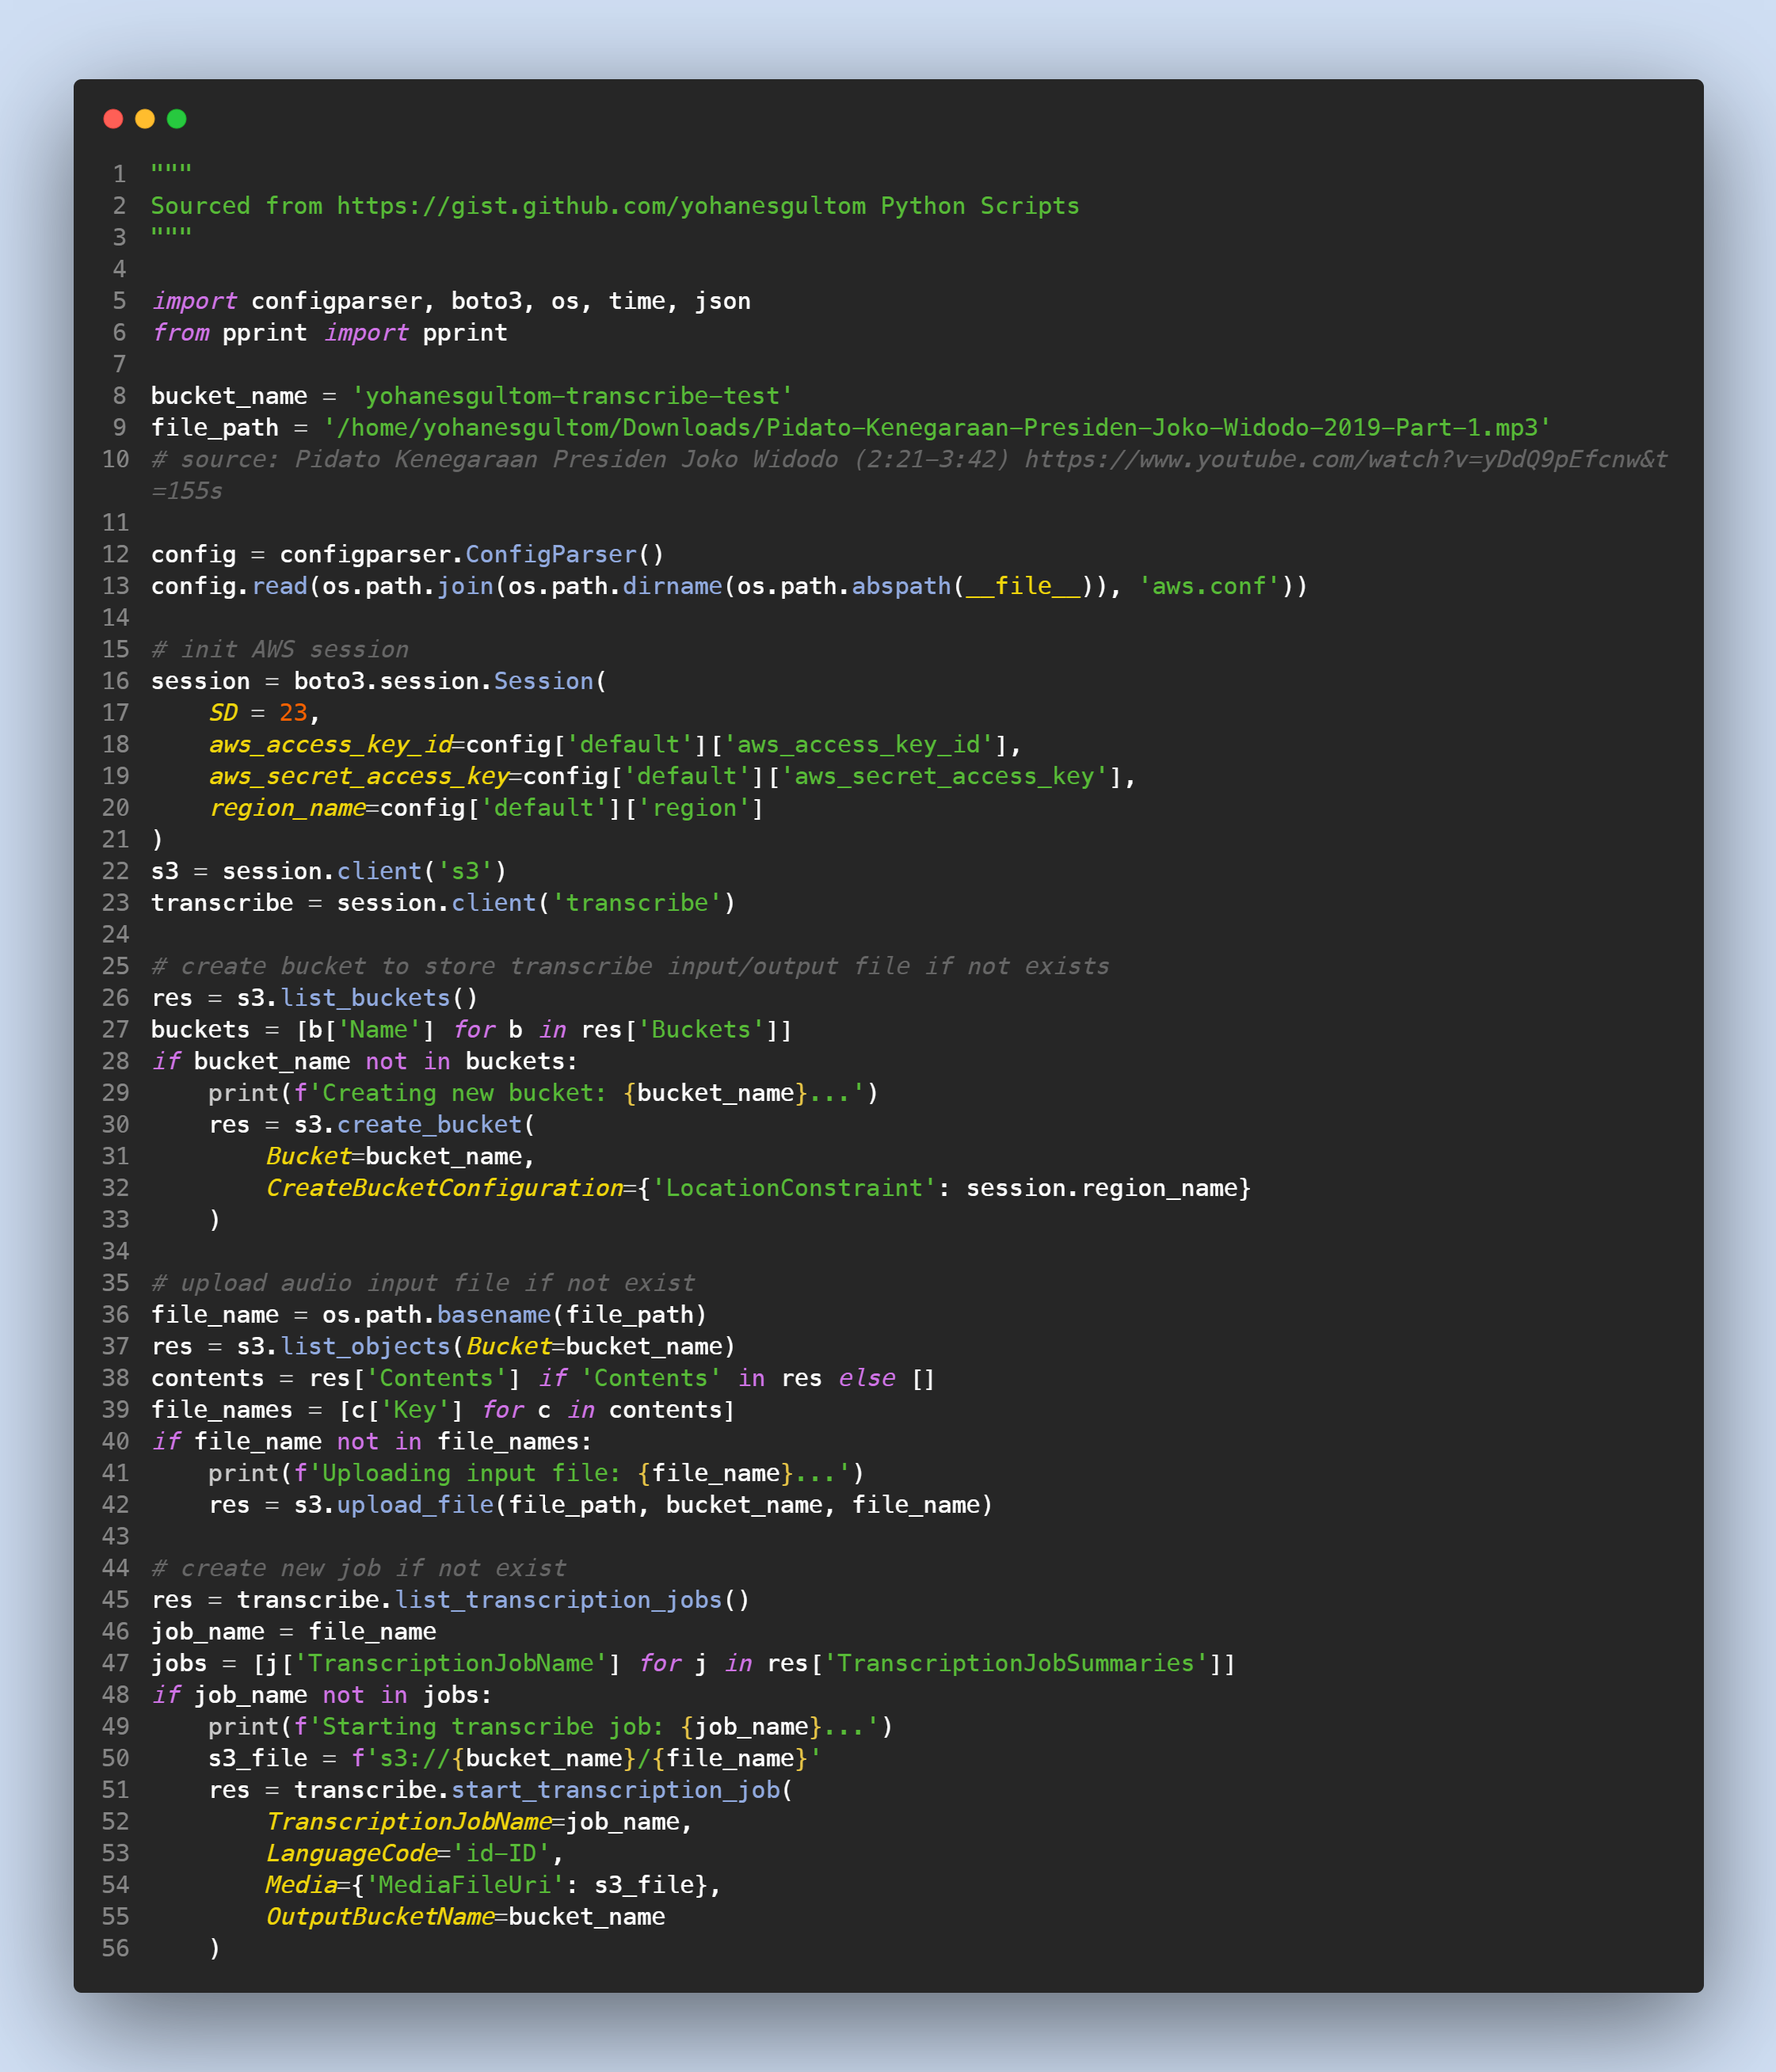The height and width of the screenshot is (2072, 1776).
Task: Click the OutputBucketName parameter
Action: tap(380, 1917)
